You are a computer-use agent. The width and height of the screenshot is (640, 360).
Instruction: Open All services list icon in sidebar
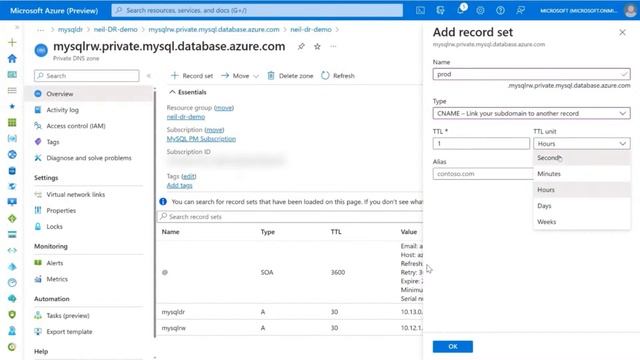click(12, 90)
